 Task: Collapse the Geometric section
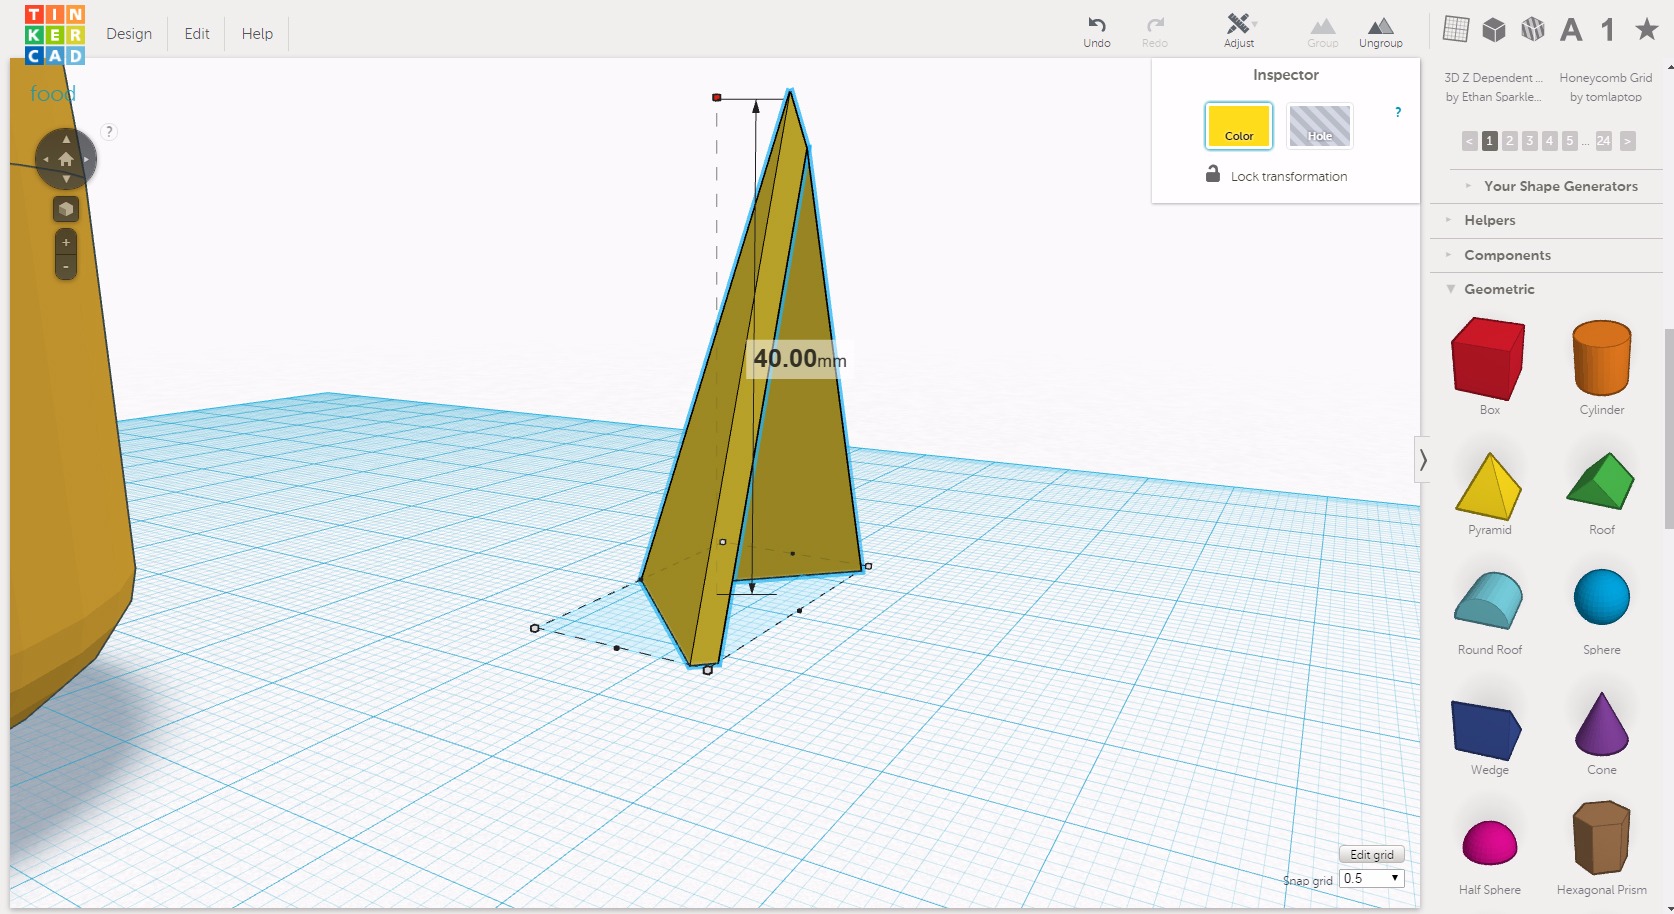[1490, 289]
